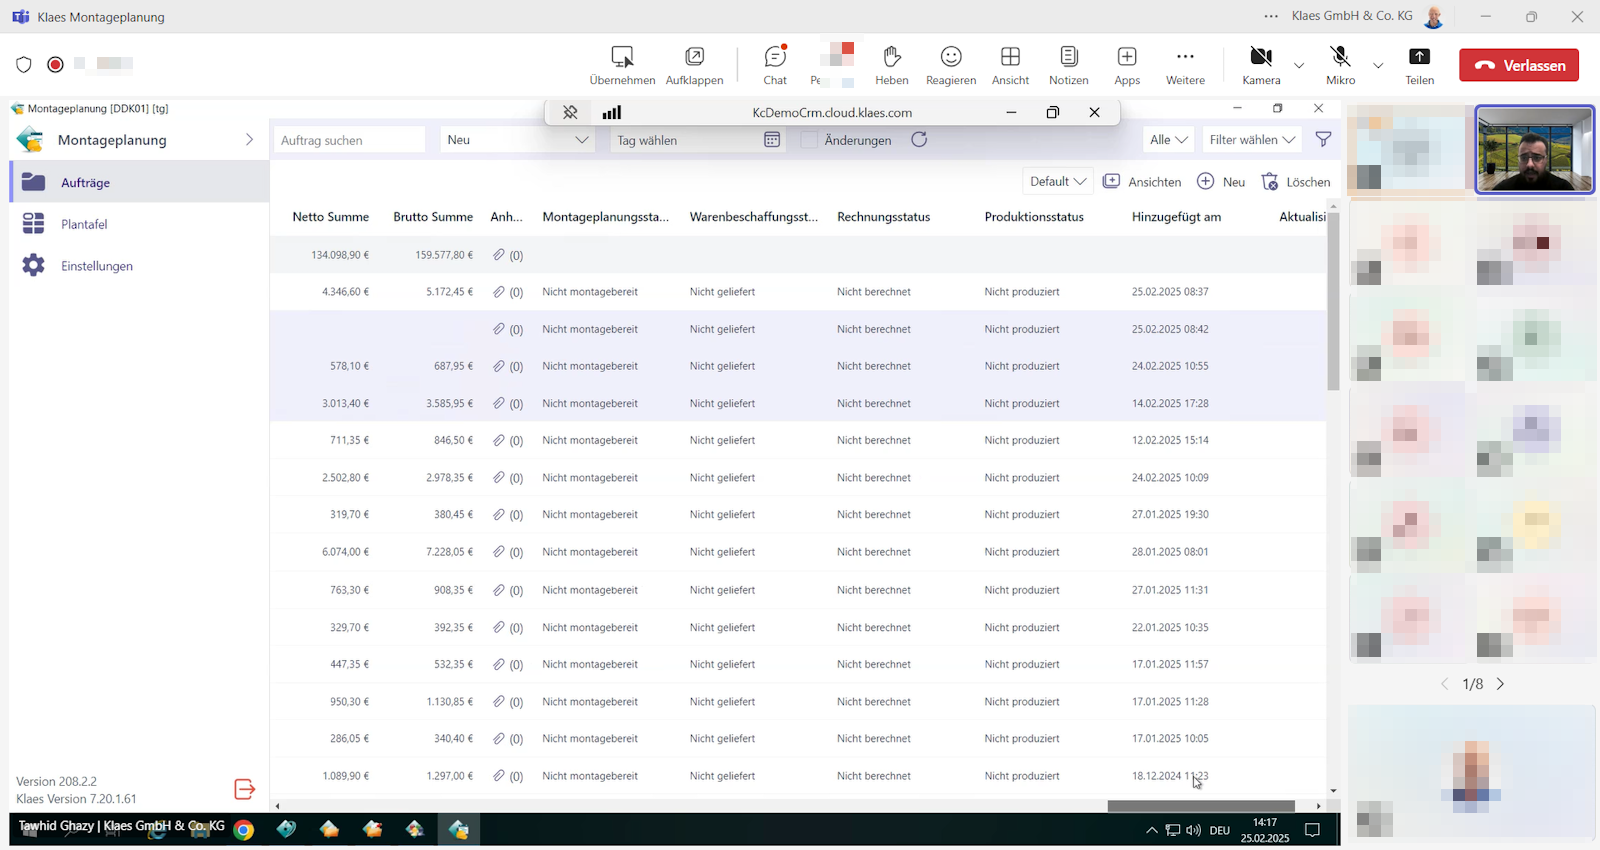Click the Löschen delete button
The height and width of the screenshot is (850, 1600).
coord(1296,181)
